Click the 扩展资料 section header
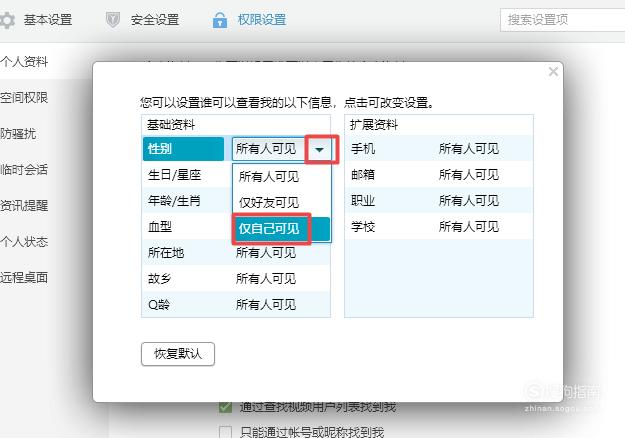625x438 pixels. pos(374,125)
